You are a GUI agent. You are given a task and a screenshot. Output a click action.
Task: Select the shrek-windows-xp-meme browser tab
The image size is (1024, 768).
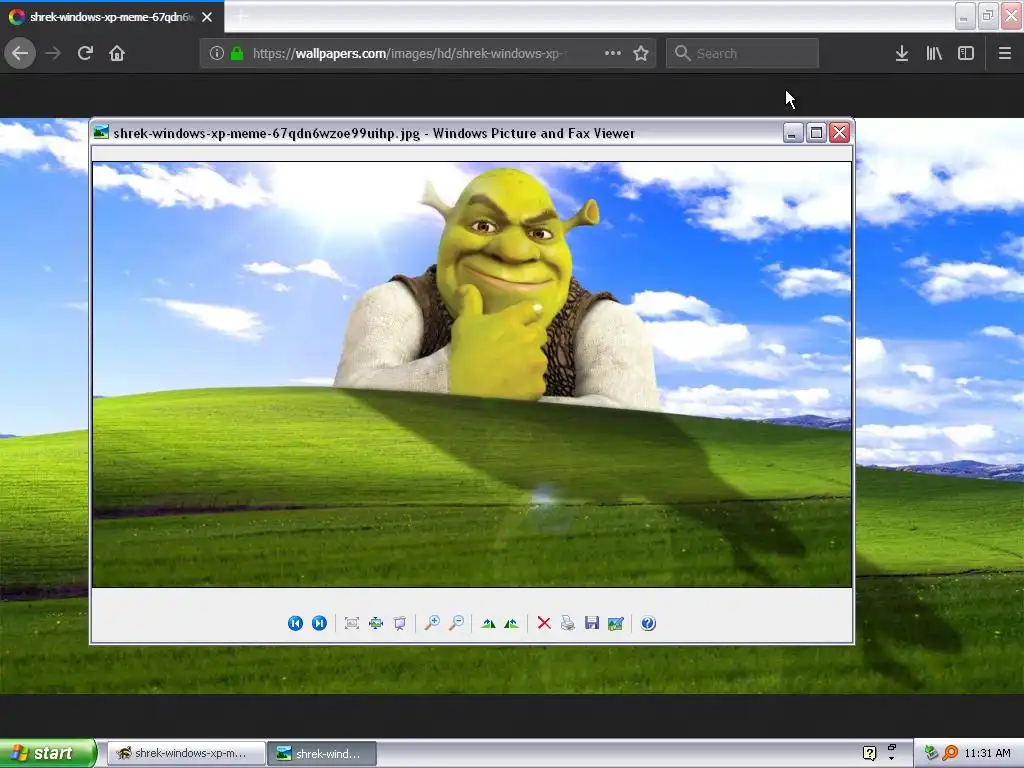tap(112, 17)
